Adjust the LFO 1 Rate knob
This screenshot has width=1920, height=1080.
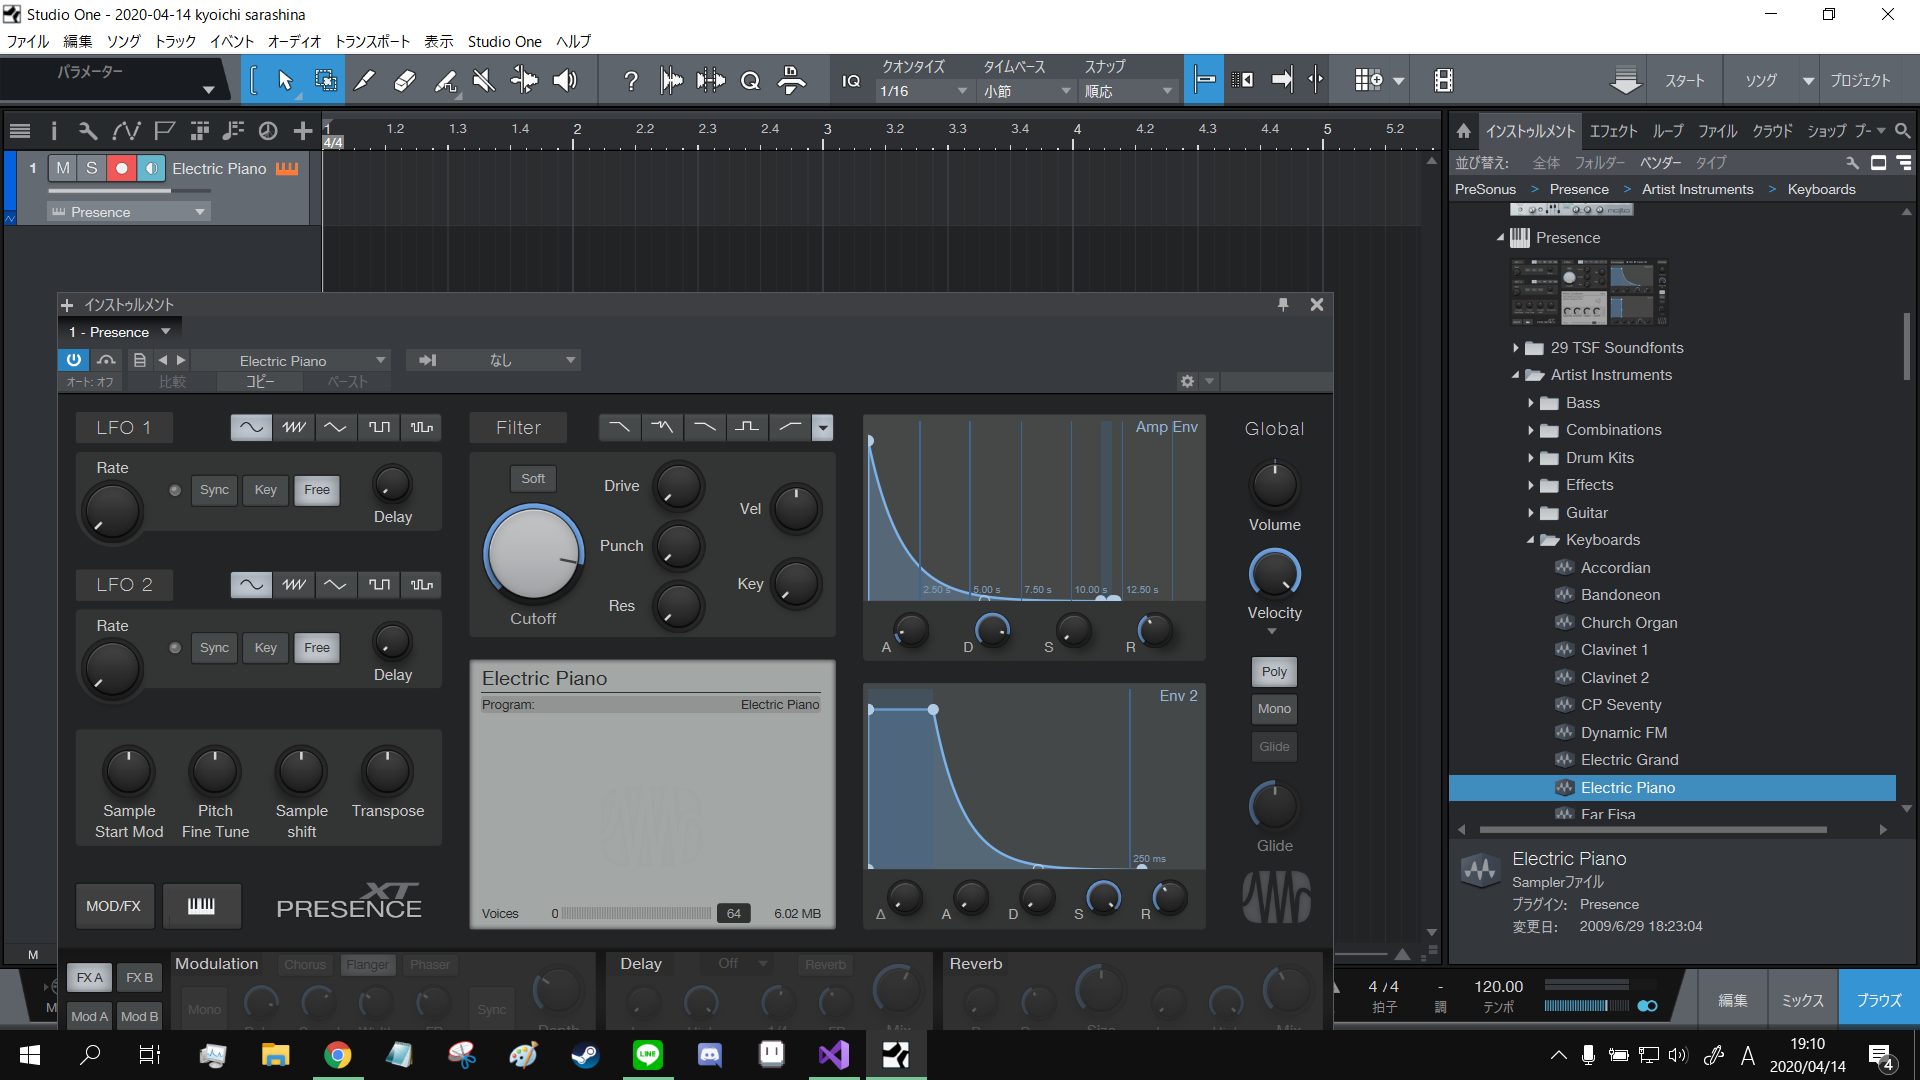point(112,510)
